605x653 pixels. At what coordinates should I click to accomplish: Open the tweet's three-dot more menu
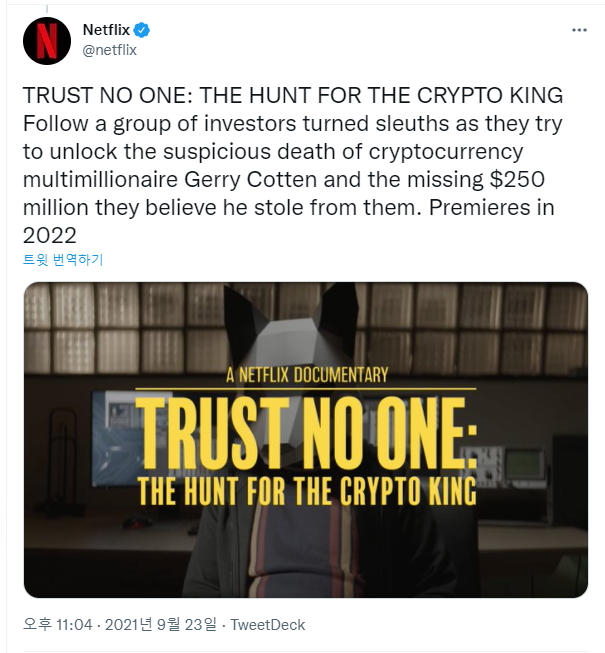(579, 30)
